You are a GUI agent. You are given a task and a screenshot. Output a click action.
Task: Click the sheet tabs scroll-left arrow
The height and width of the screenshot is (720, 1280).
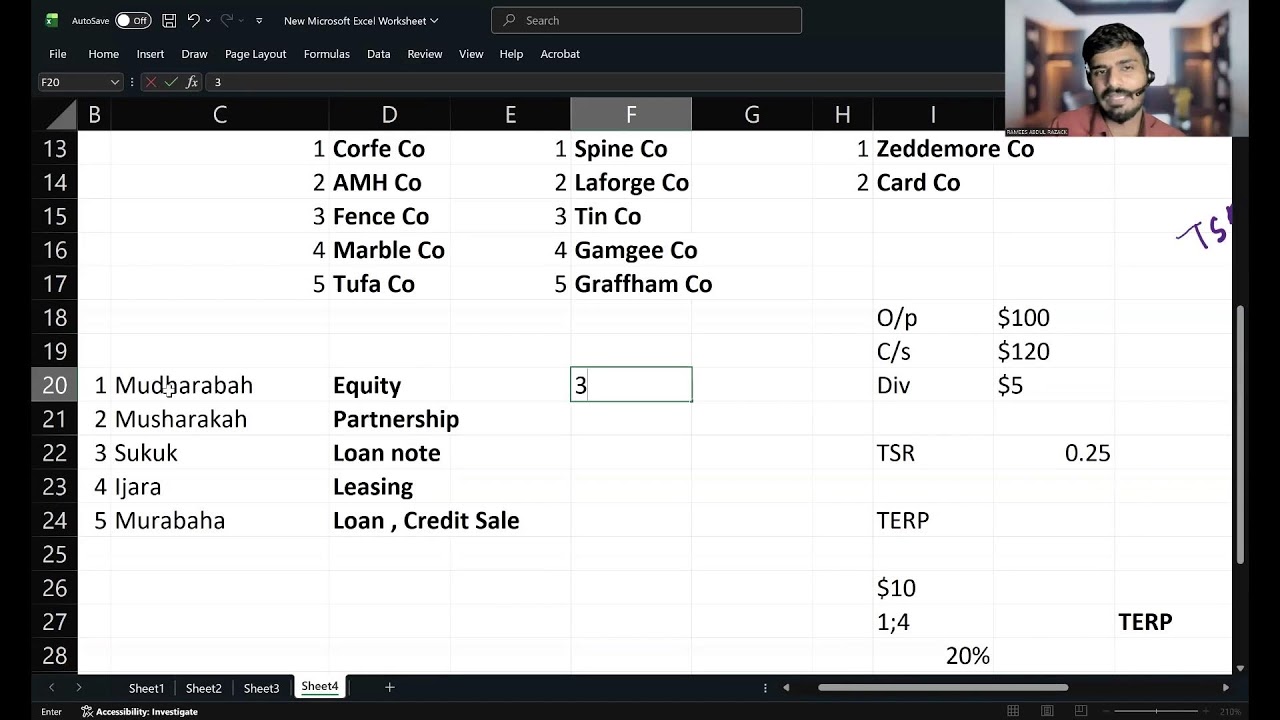(x=51, y=687)
